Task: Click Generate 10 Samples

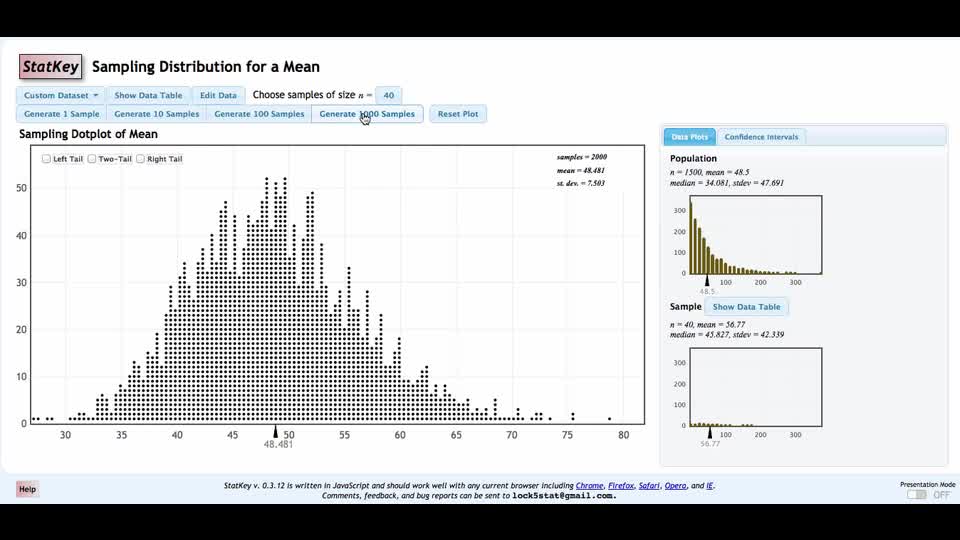Action: click(157, 114)
